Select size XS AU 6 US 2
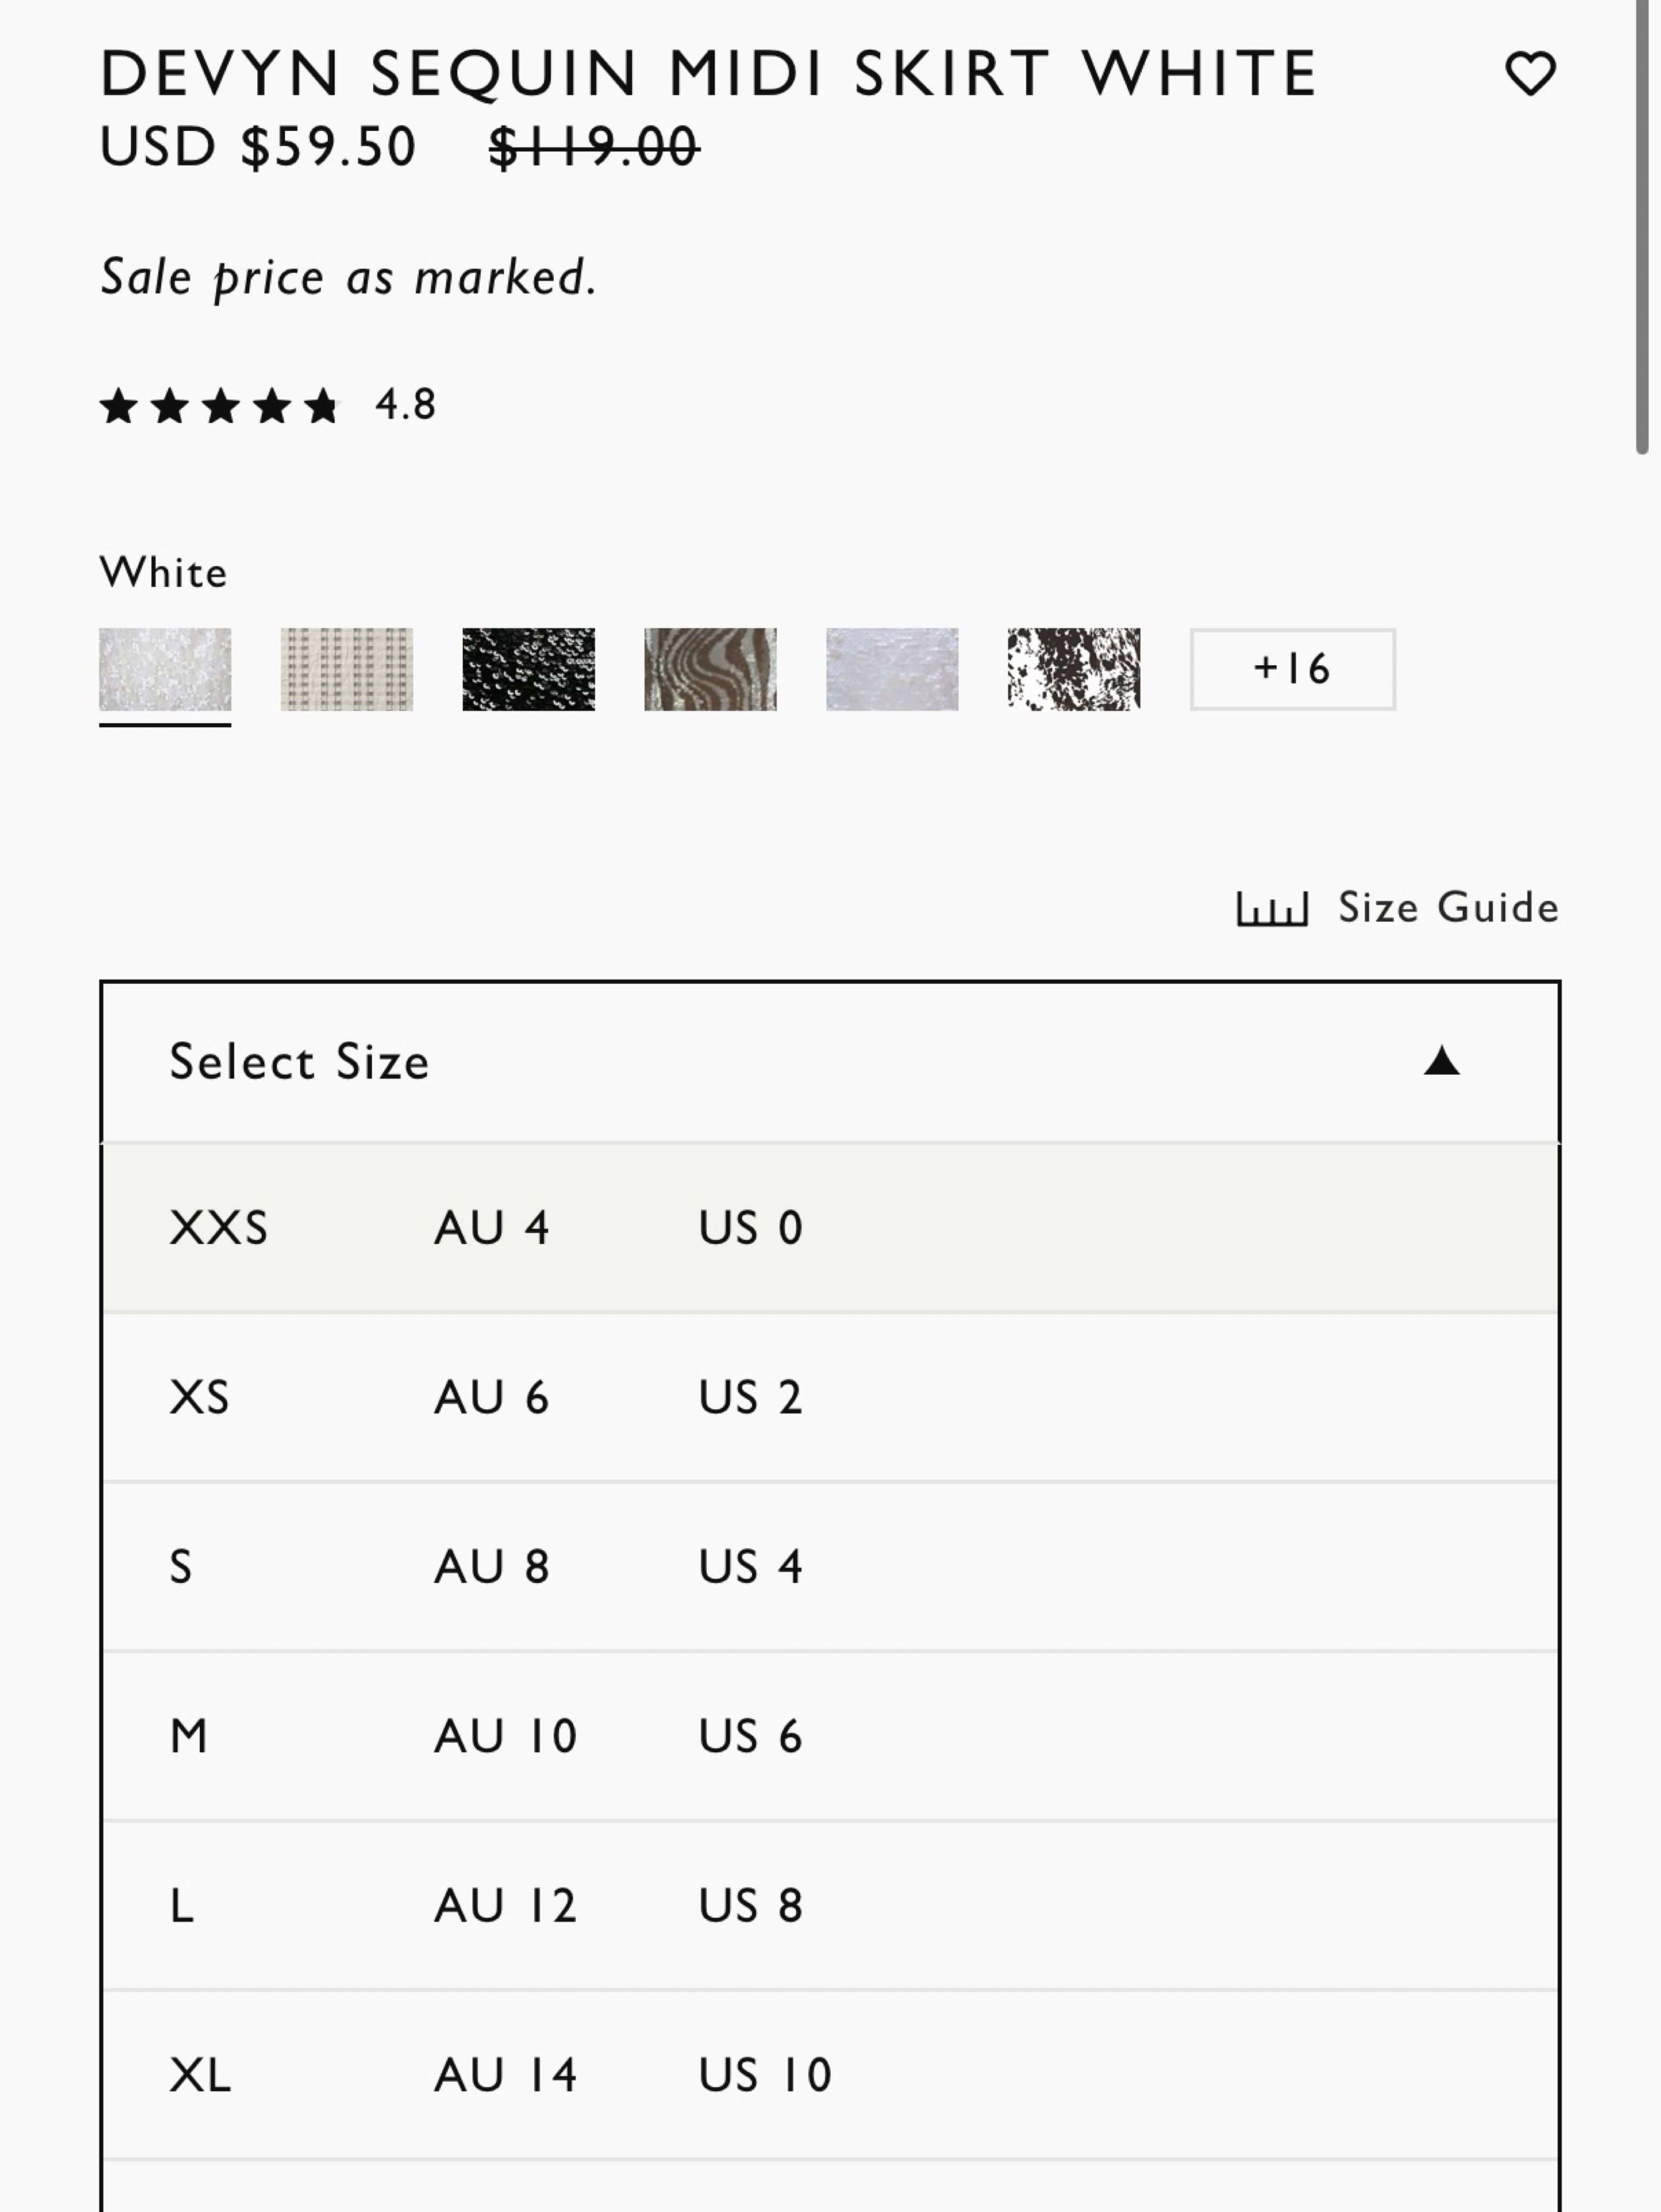 click(x=830, y=1398)
